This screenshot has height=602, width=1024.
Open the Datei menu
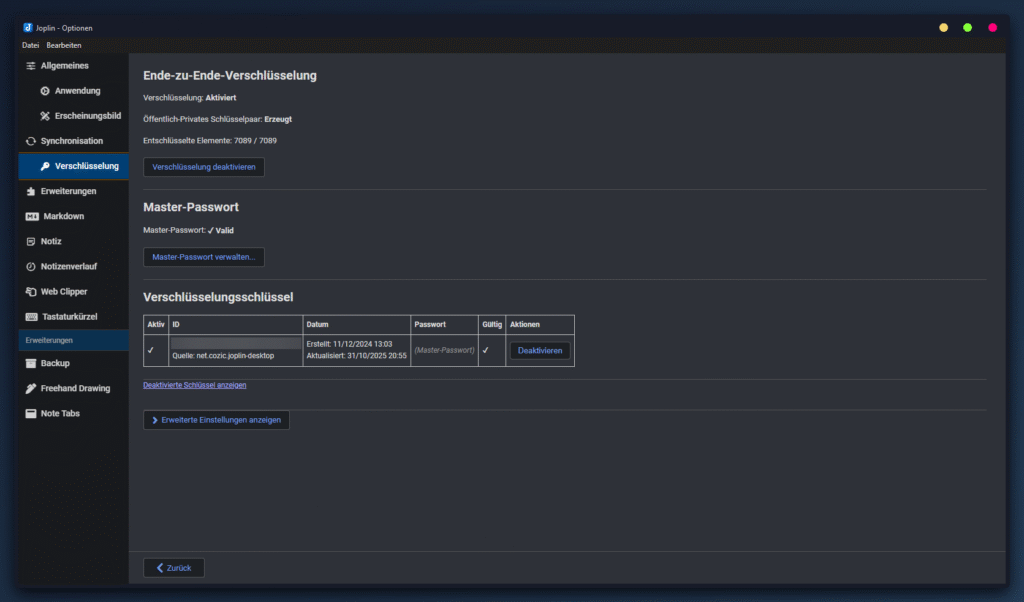(x=30, y=45)
